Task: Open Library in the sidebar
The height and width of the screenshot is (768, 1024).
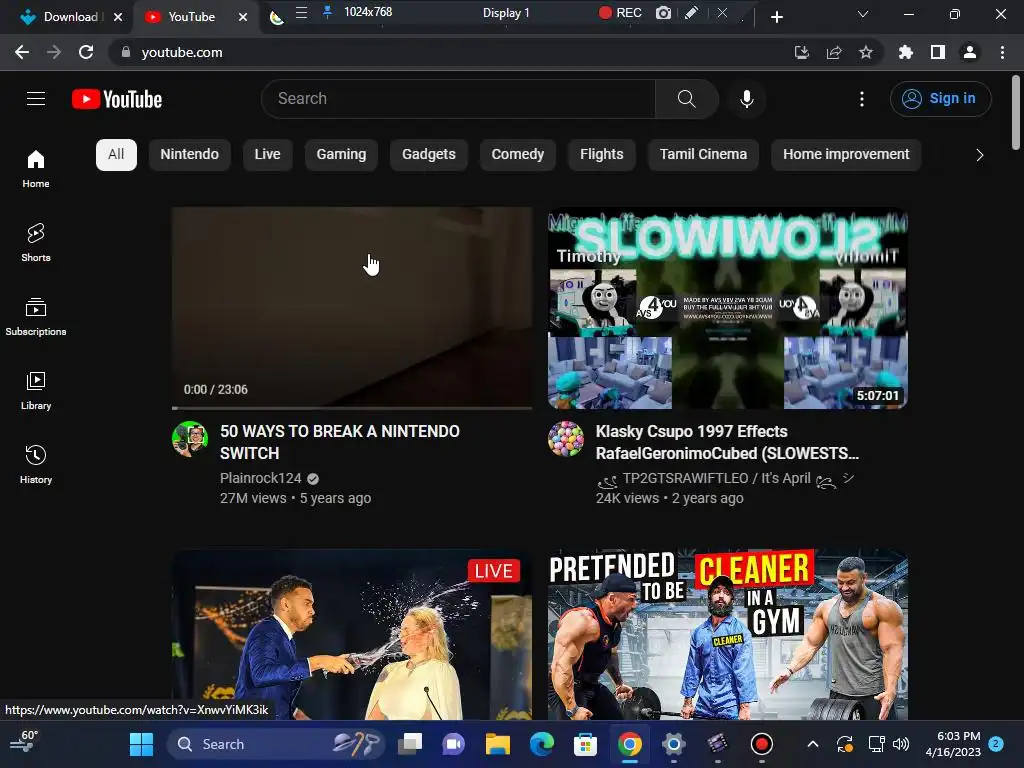Action: click(36, 391)
